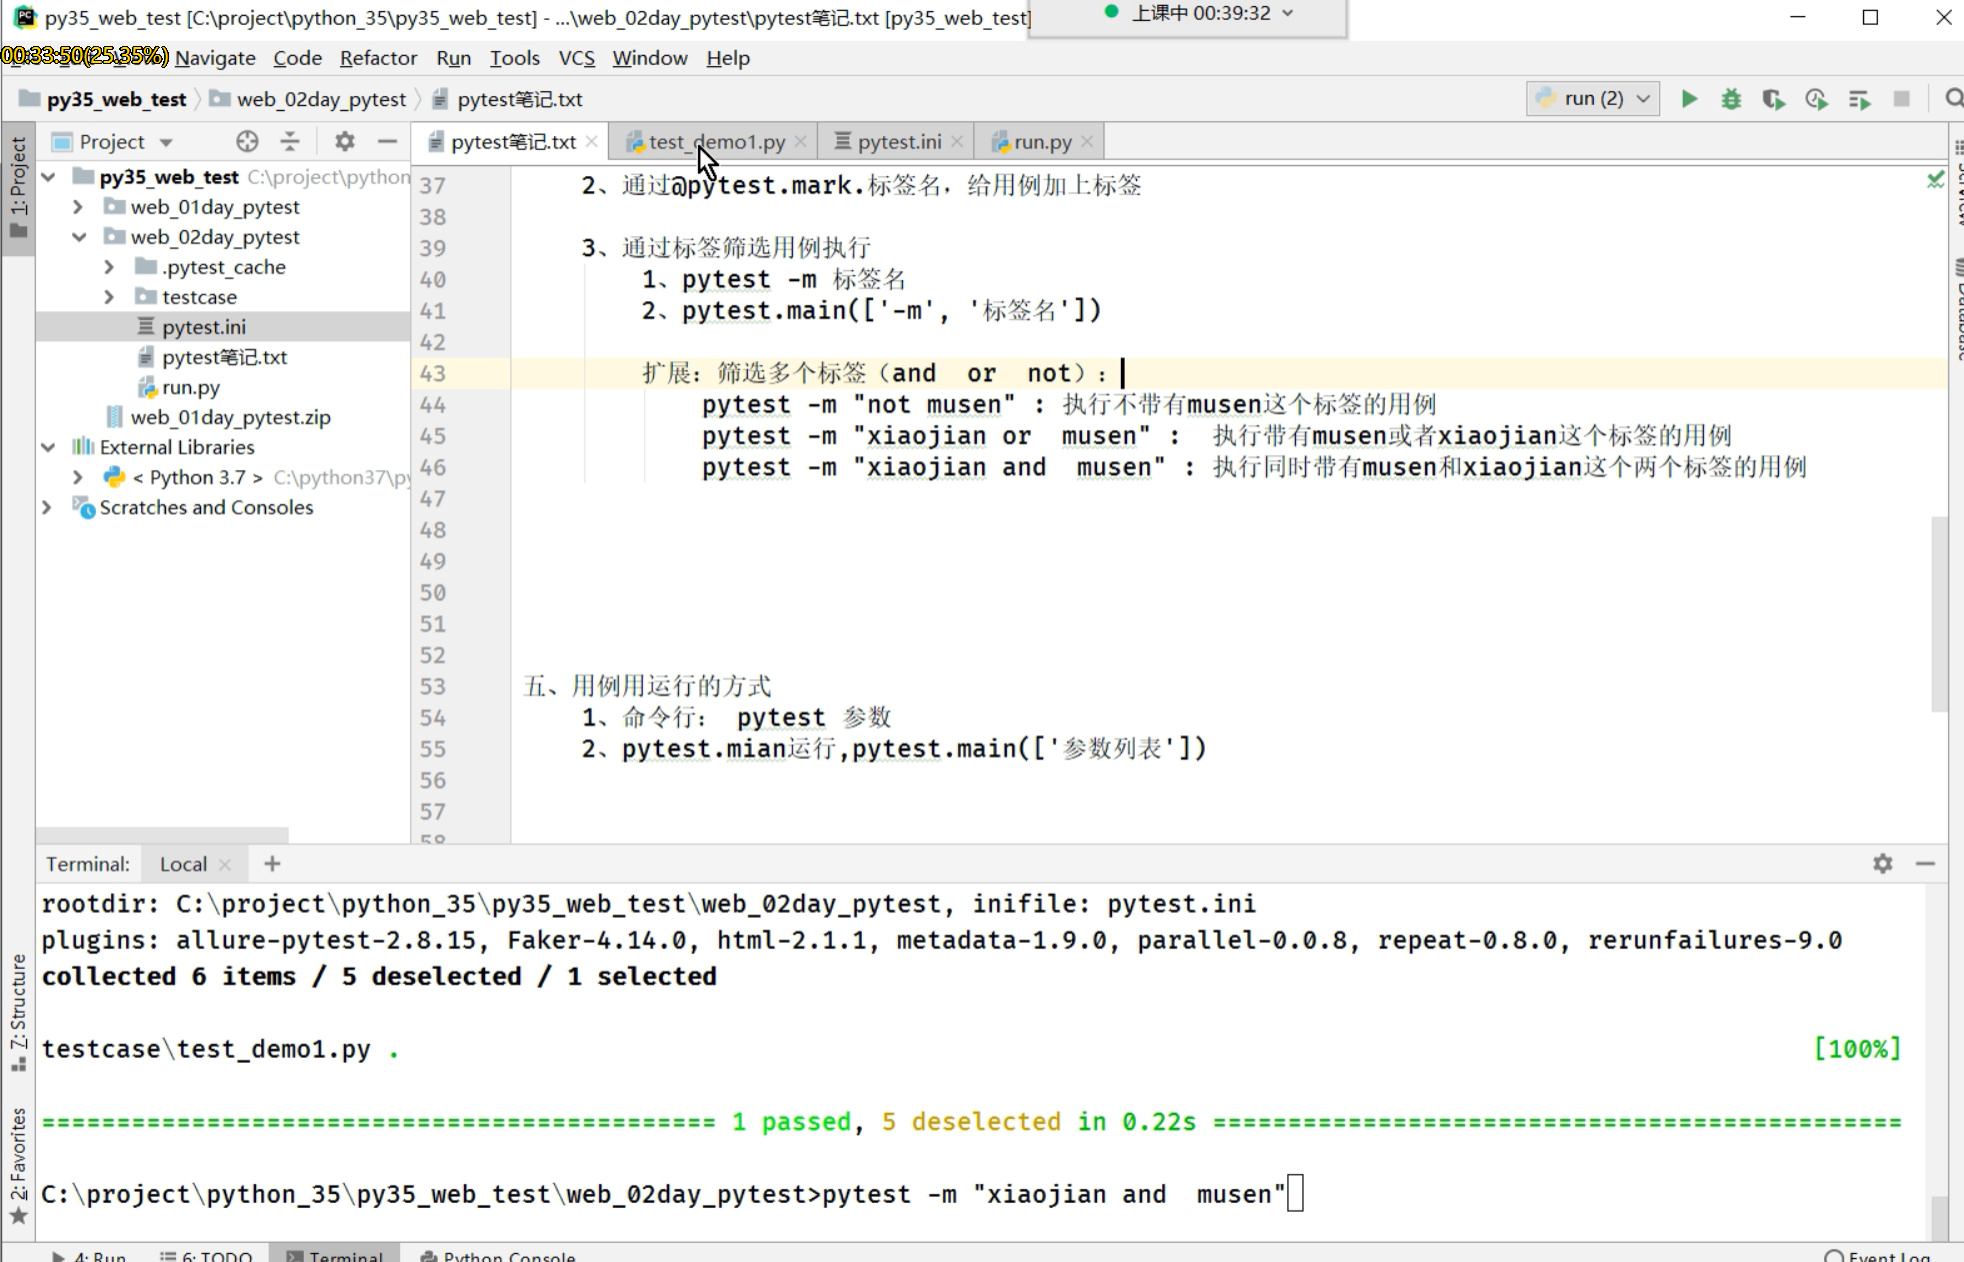The height and width of the screenshot is (1262, 1964).
Task: Expand the testcase folder
Action: point(109,297)
